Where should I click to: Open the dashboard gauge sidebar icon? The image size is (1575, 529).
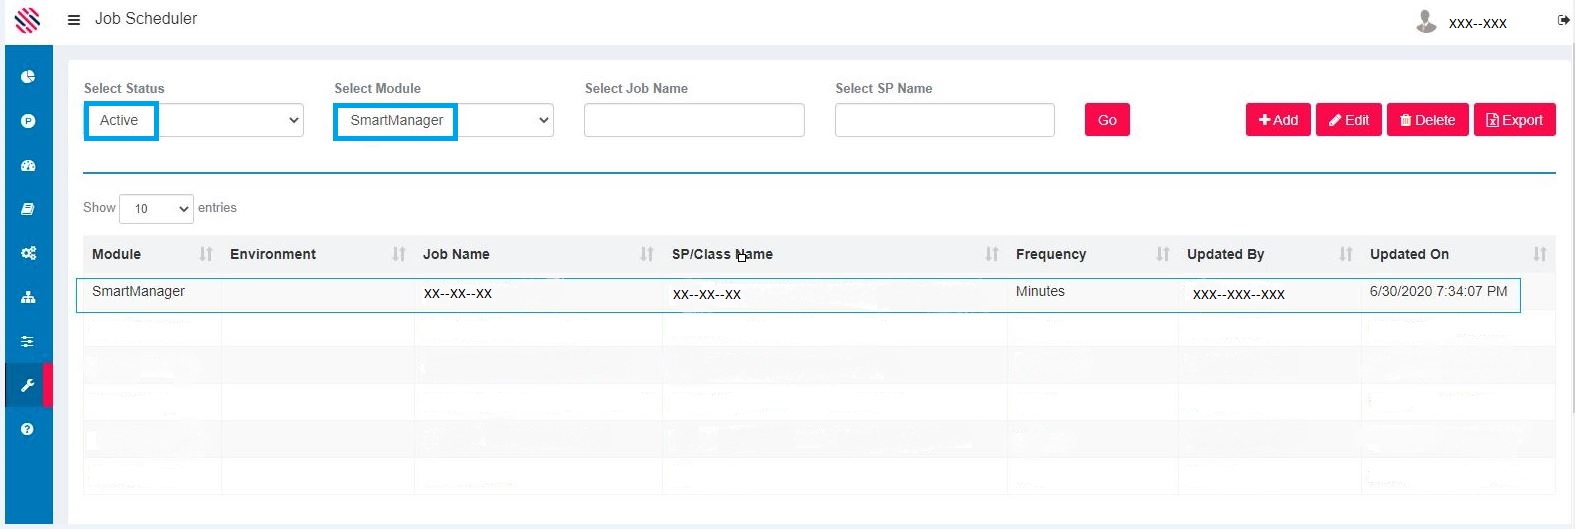click(x=28, y=165)
